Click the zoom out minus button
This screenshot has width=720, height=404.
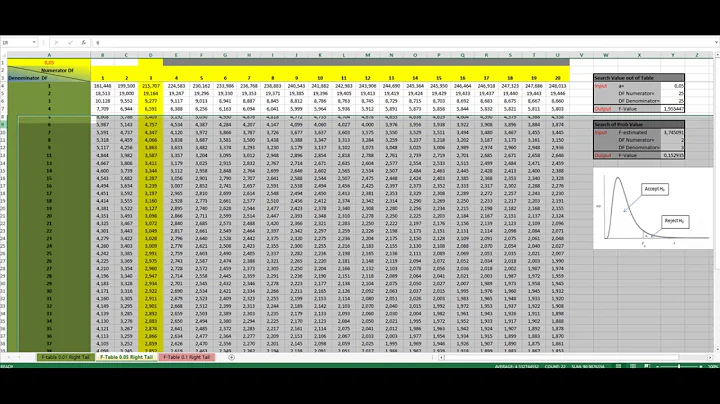coord(658,366)
